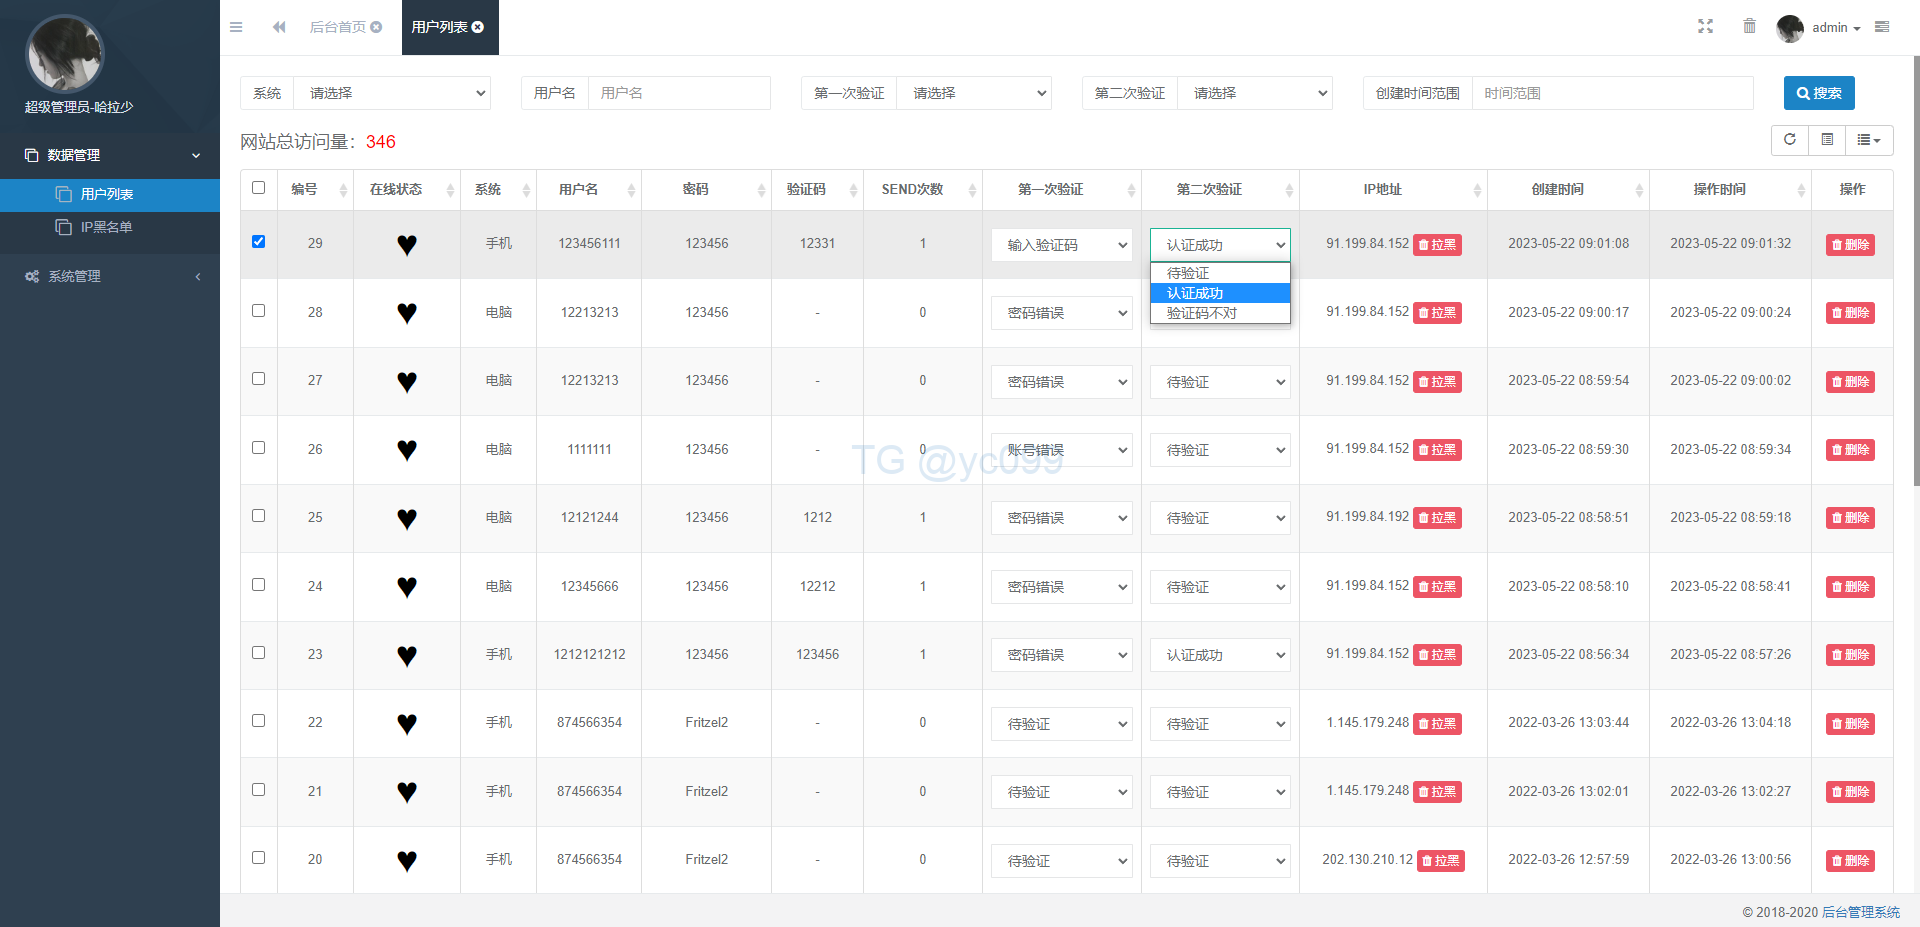Screen dimensions: 1920x927
Task: Close the 用户列表 tab with its x icon
Action: coord(478,27)
